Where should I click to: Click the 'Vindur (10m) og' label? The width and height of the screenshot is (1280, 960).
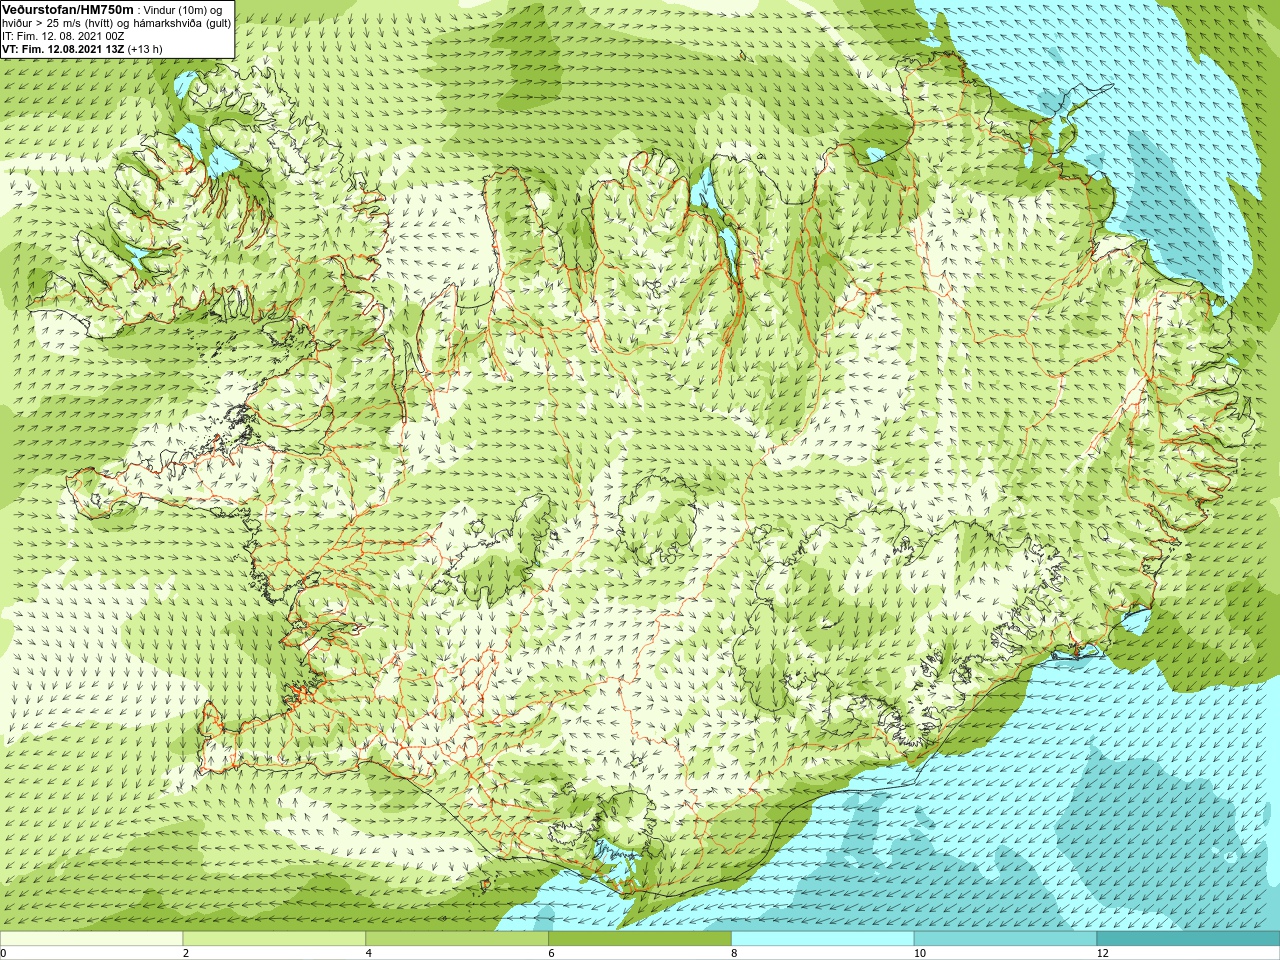coord(183,10)
